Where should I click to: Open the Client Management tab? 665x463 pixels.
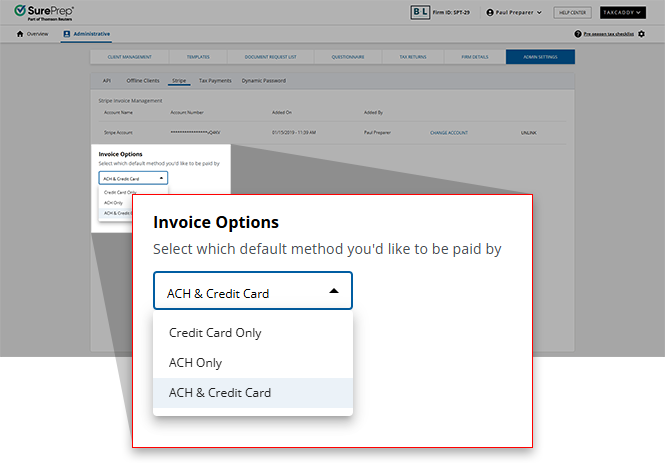coord(129,57)
